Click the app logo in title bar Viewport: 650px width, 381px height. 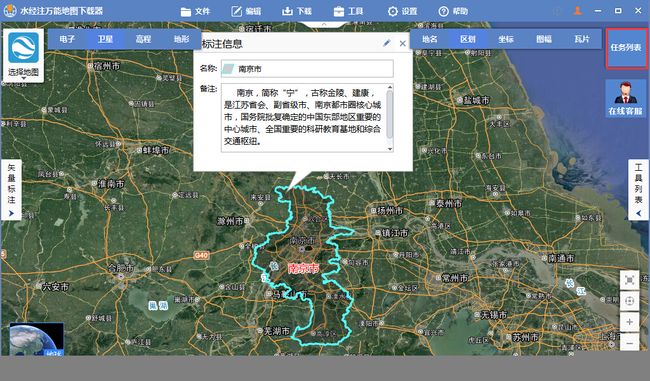click(x=9, y=11)
